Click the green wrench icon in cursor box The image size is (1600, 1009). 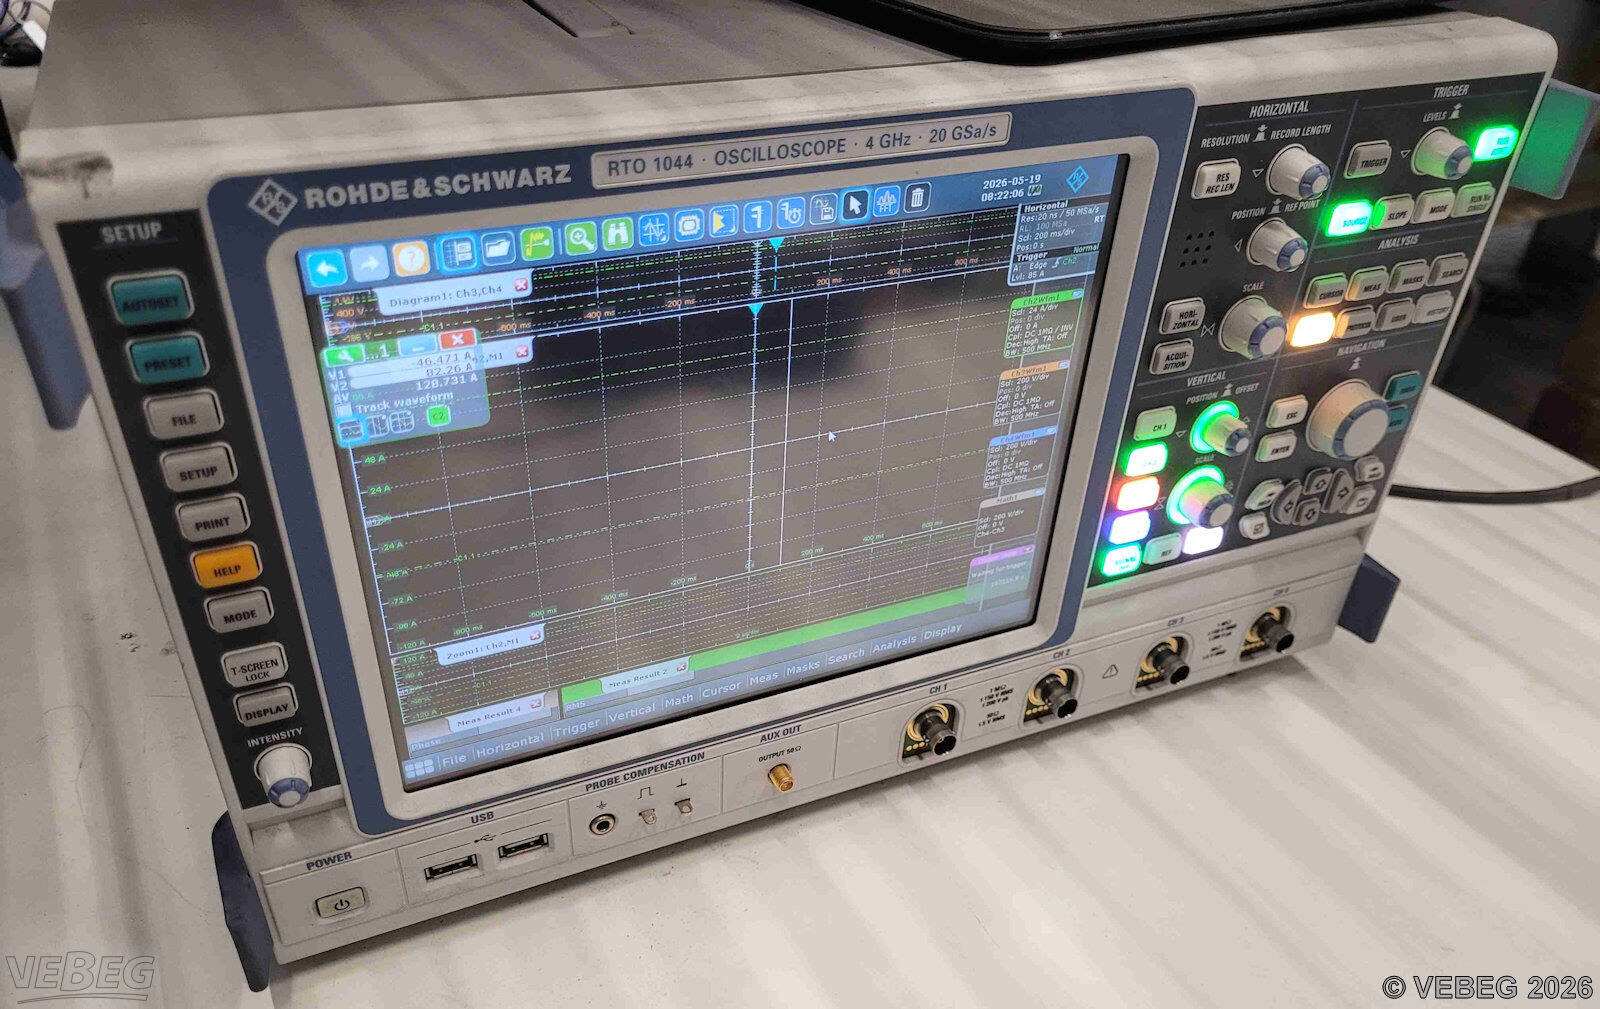pos(343,356)
